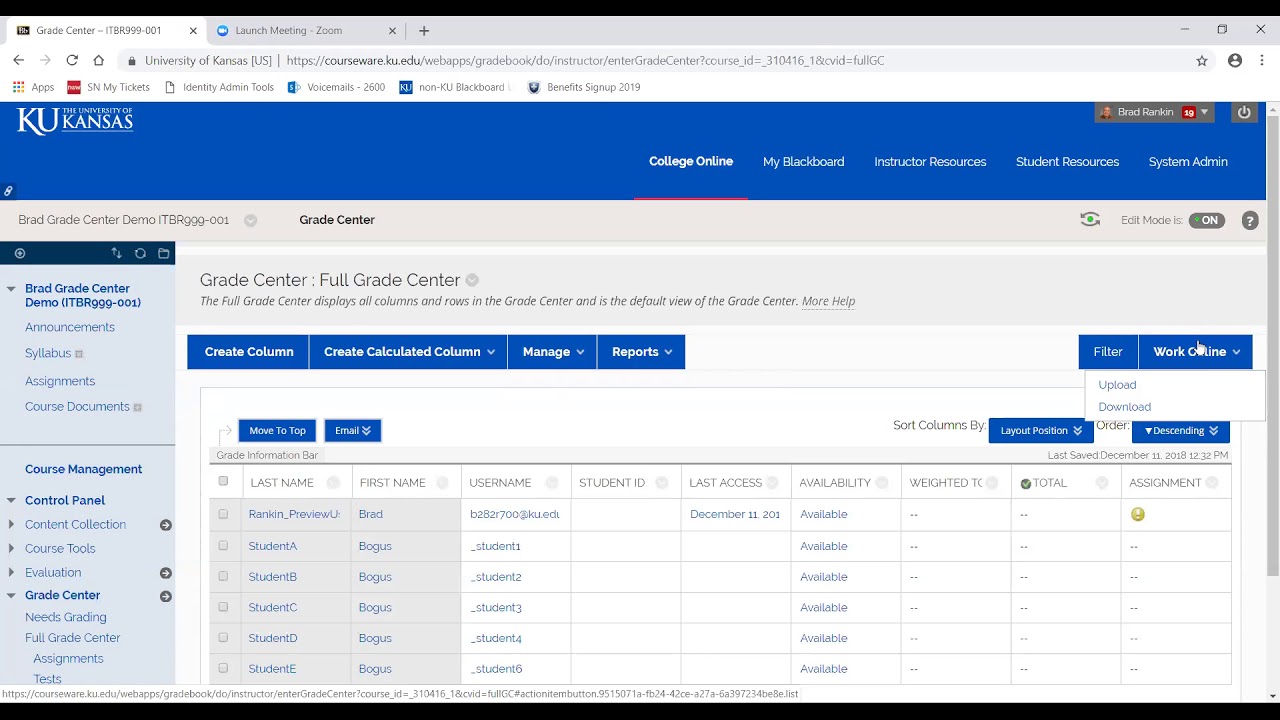This screenshot has height=720, width=1280.
Task: Check the StudentE row checkbox
Action: [223, 668]
